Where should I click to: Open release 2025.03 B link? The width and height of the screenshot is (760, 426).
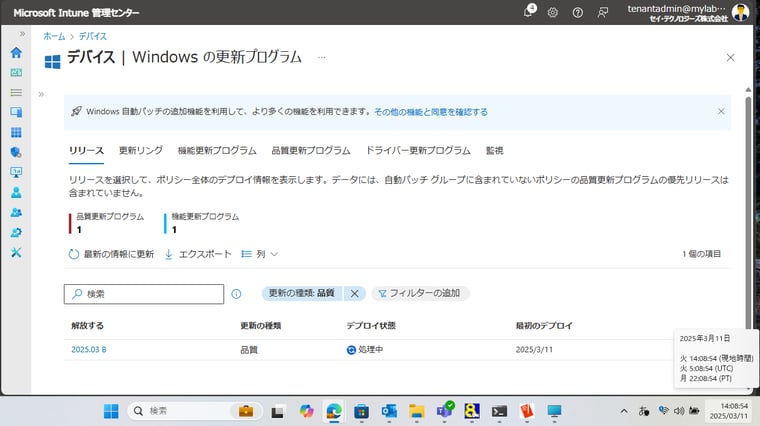(x=89, y=349)
